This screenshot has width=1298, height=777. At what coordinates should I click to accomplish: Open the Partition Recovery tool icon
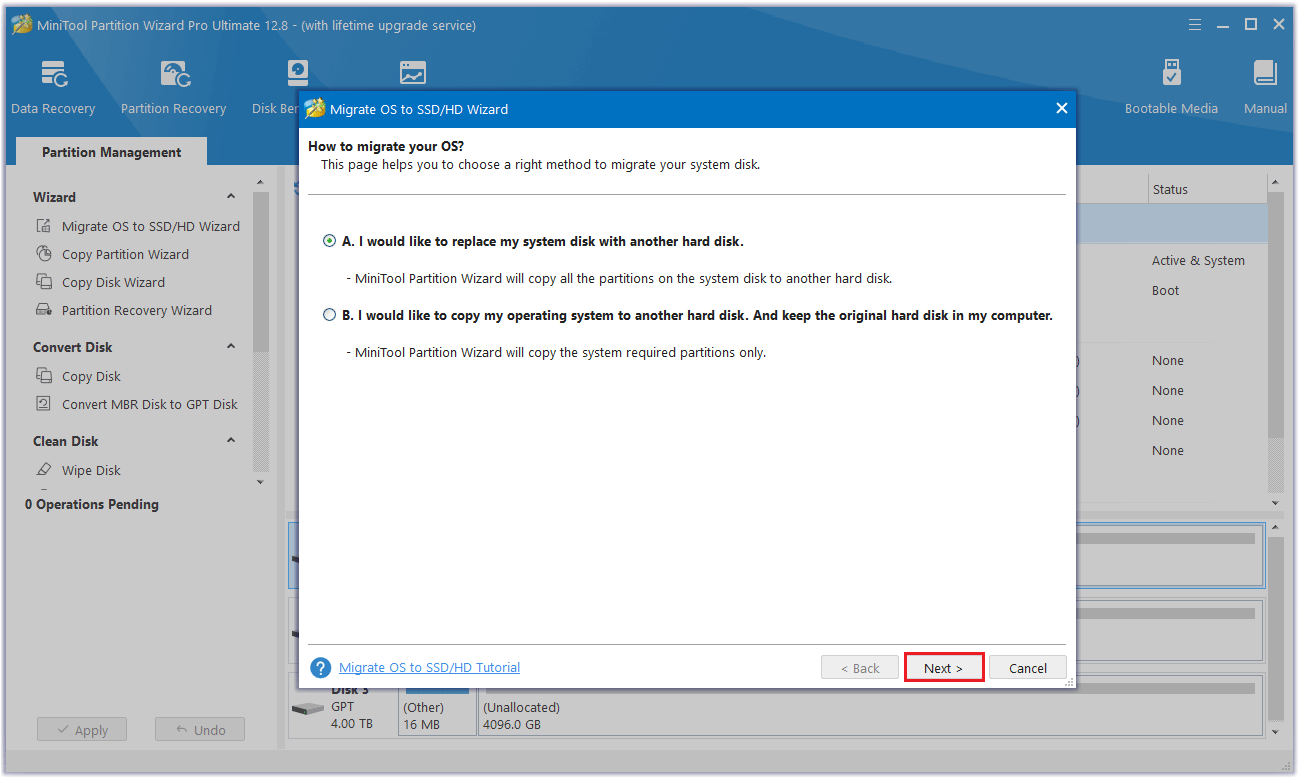point(174,75)
